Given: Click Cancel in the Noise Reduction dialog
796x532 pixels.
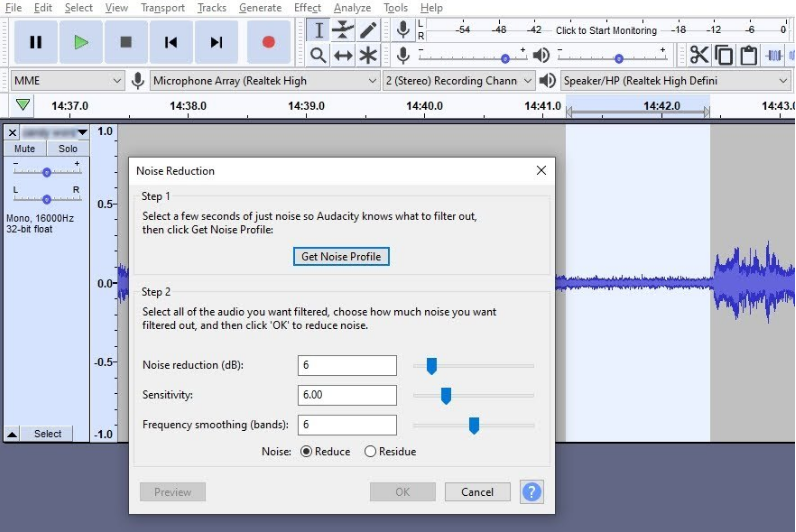Looking at the screenshot, I should click(x=477, y=492).
